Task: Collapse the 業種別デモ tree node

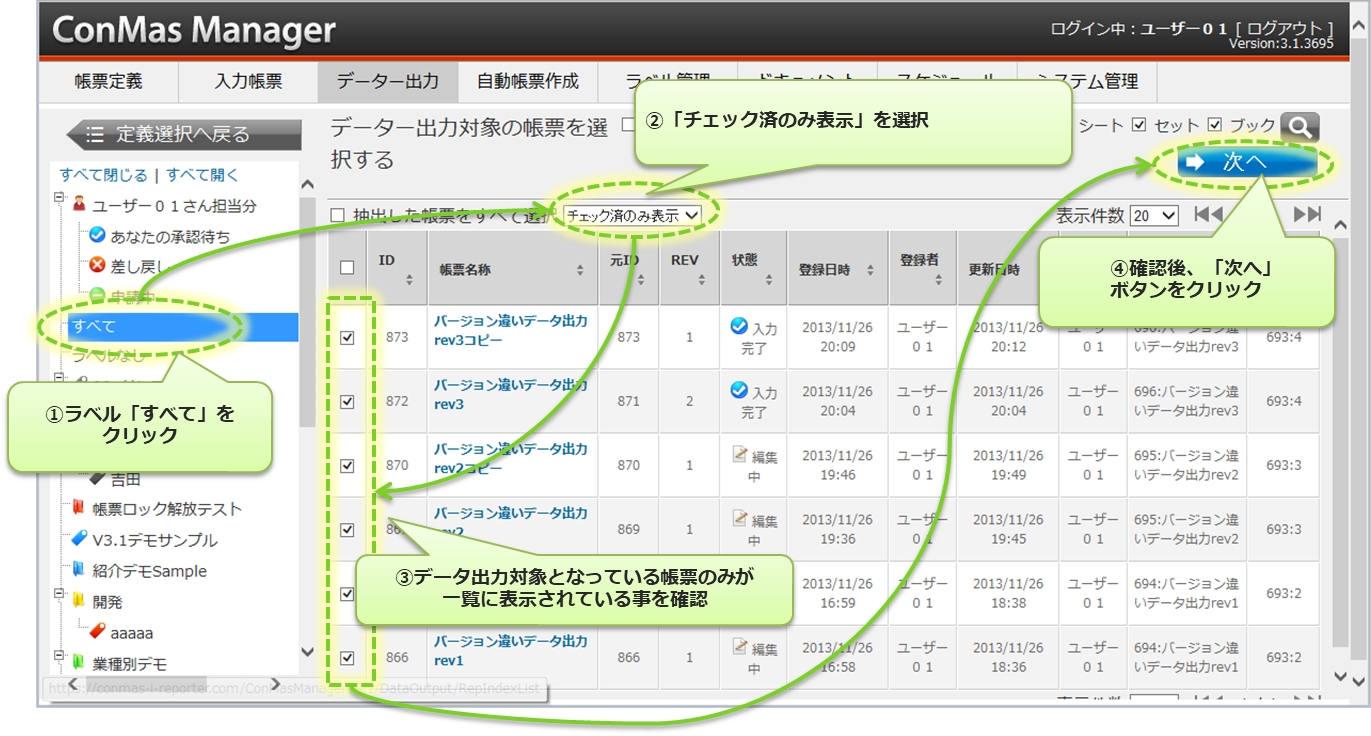Action: click(60, 657)
